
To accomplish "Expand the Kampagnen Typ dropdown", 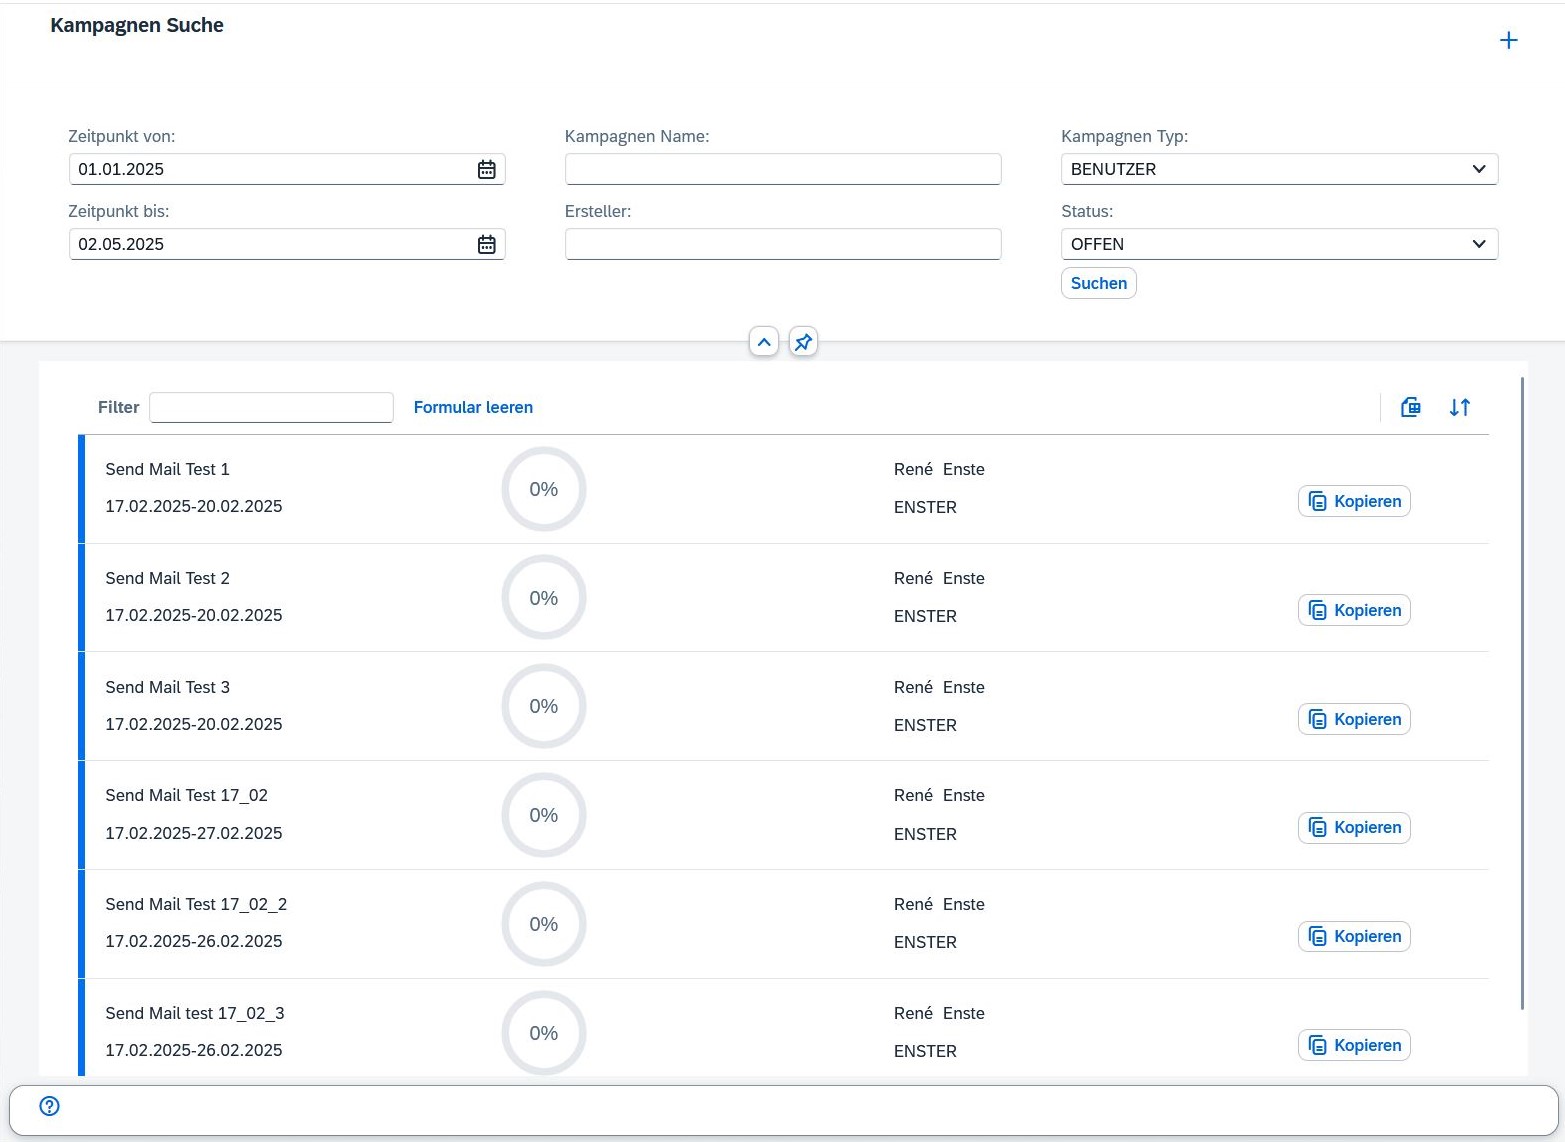I will (x=1478, y=169).
